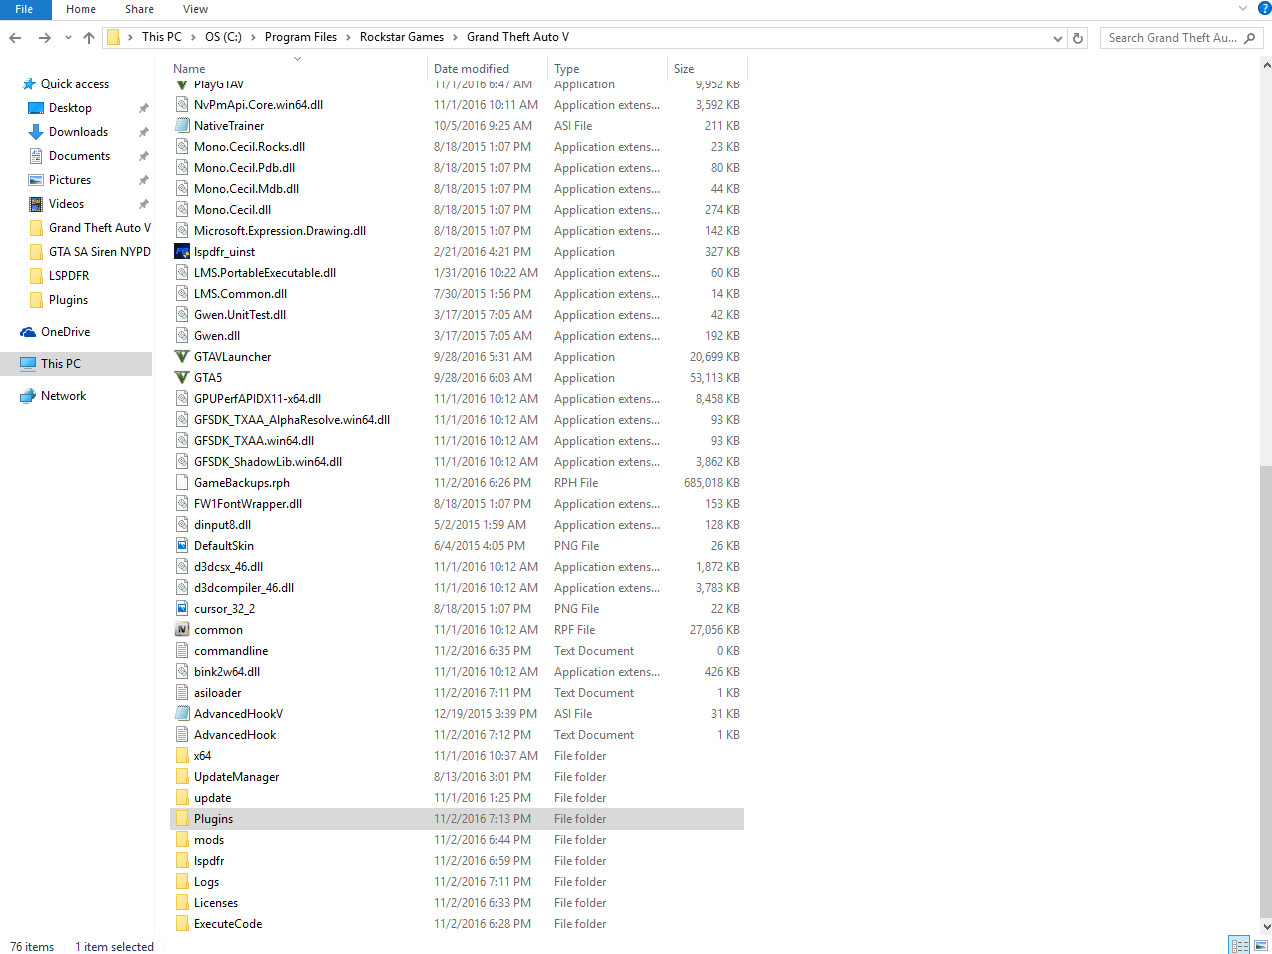Image resolution: width=1272 pixels, height=954 pixels.
Task: Open LSPDFR folder in sidebar
Action: pyautogui.click(x=69, y=276)
